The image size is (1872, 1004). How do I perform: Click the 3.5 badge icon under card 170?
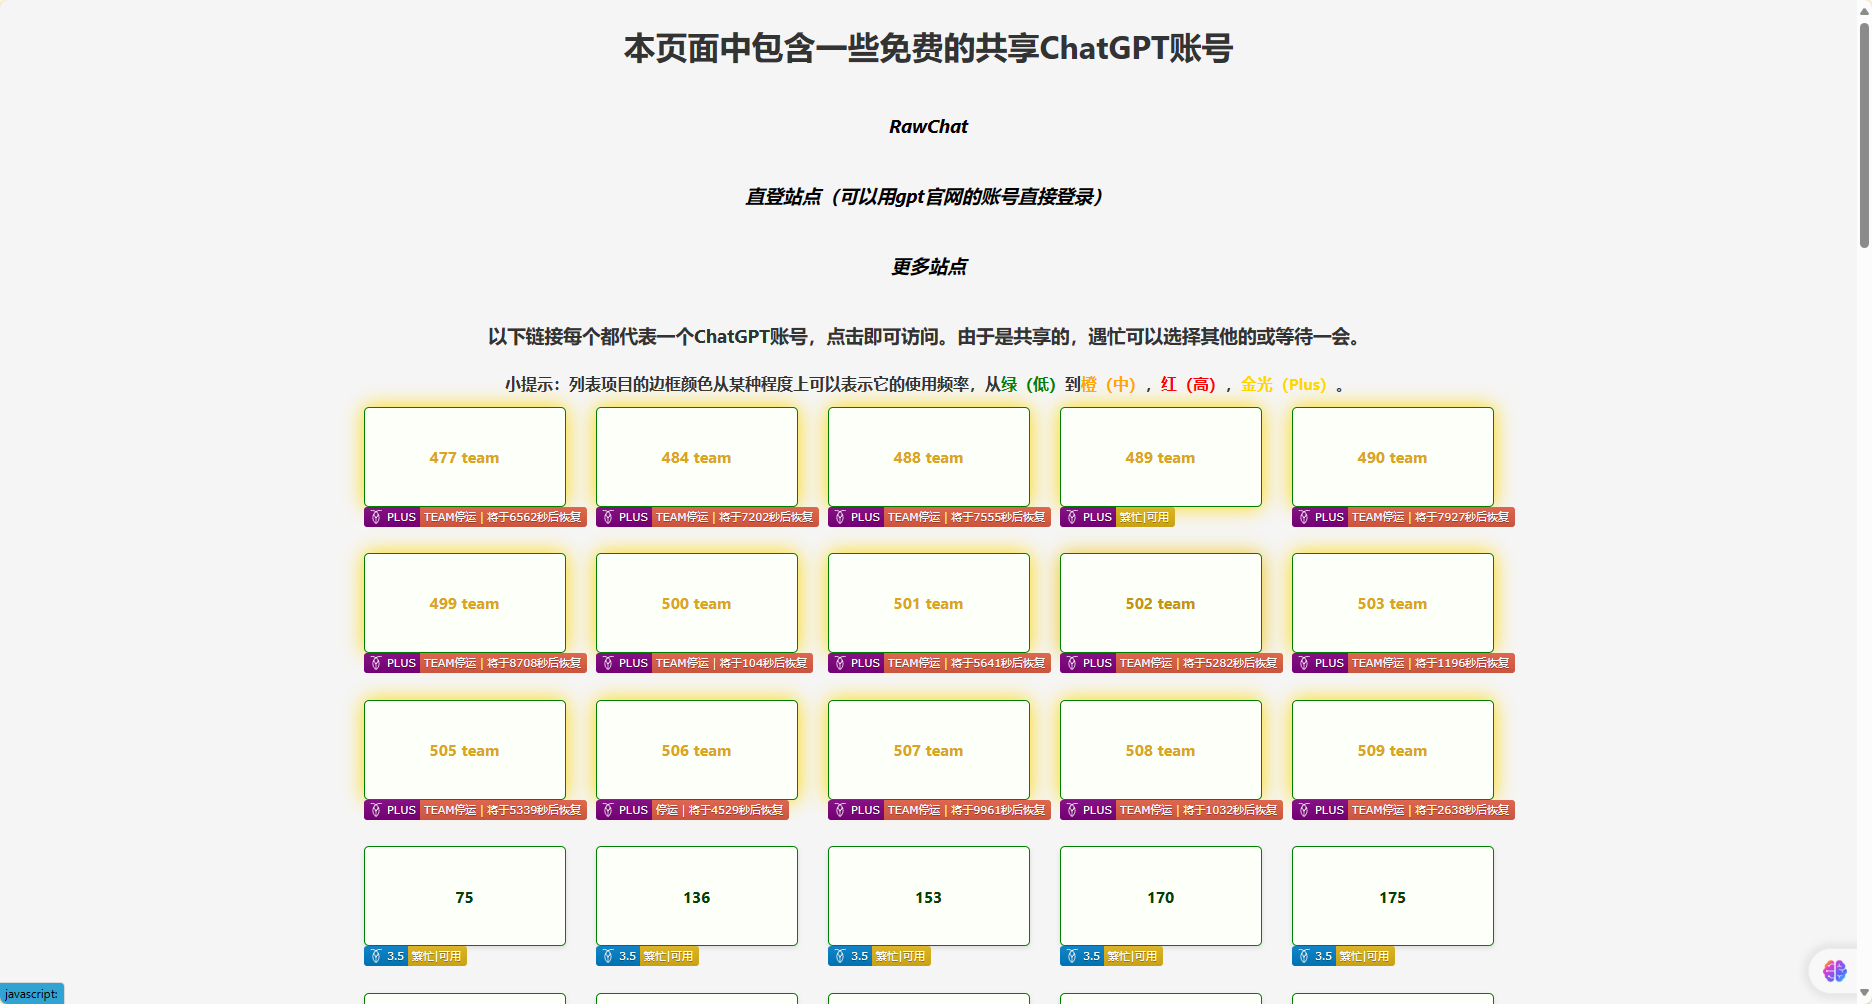1072,956
